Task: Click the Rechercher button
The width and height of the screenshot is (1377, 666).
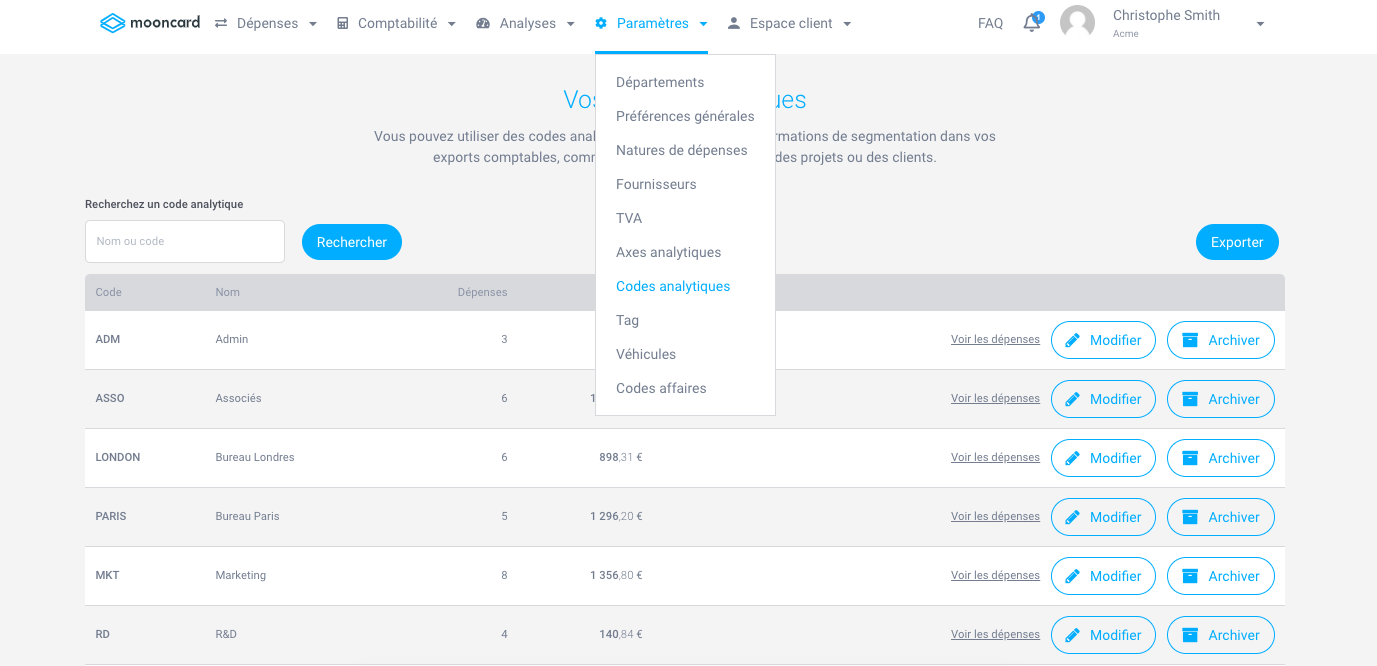Action: 352,242
